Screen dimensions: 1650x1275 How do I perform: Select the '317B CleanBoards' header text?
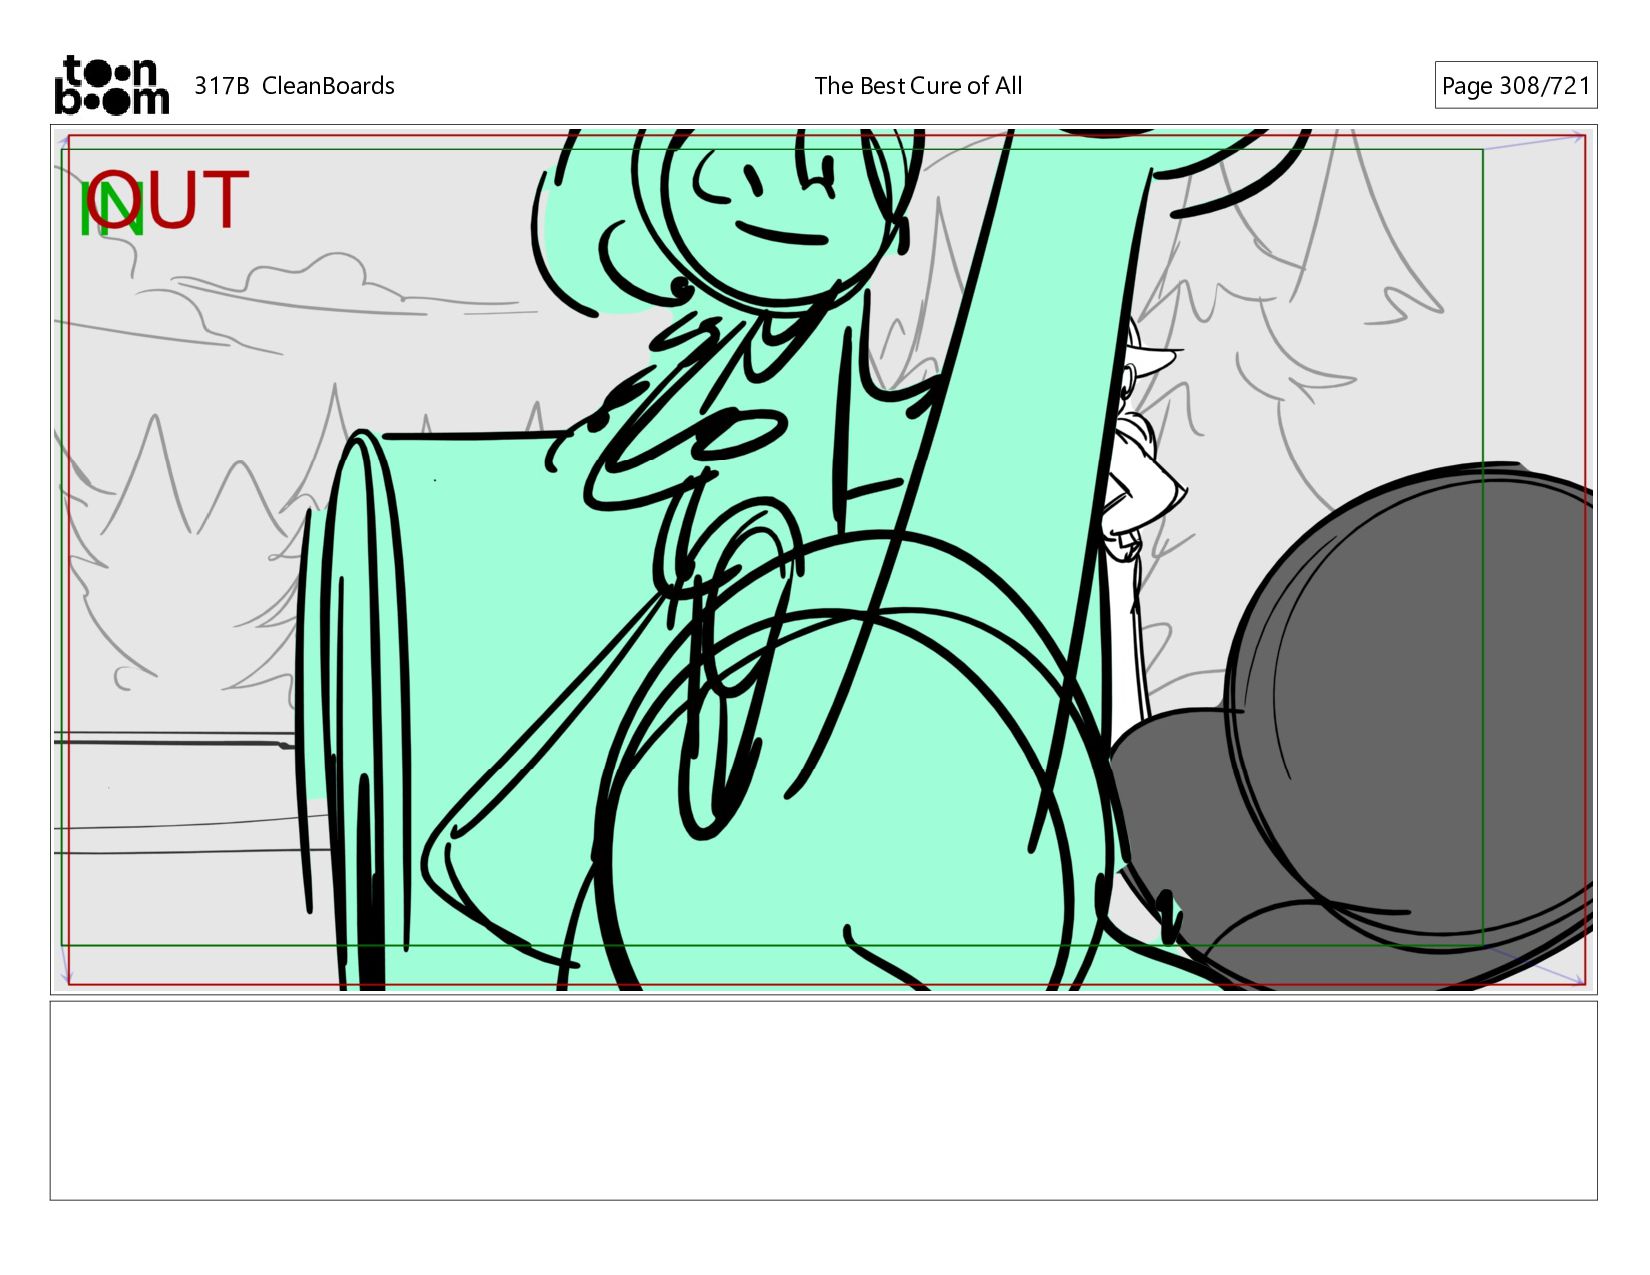tap(294, 86)
